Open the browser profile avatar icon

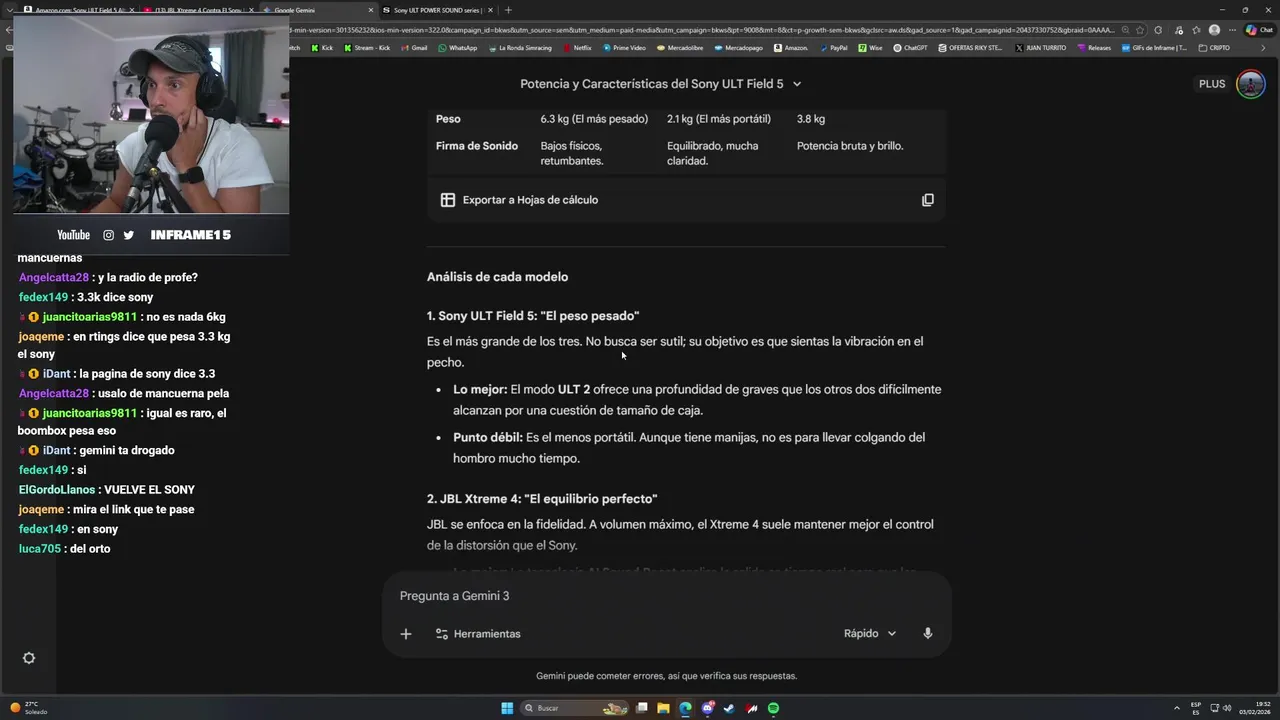click(1214, 30)
